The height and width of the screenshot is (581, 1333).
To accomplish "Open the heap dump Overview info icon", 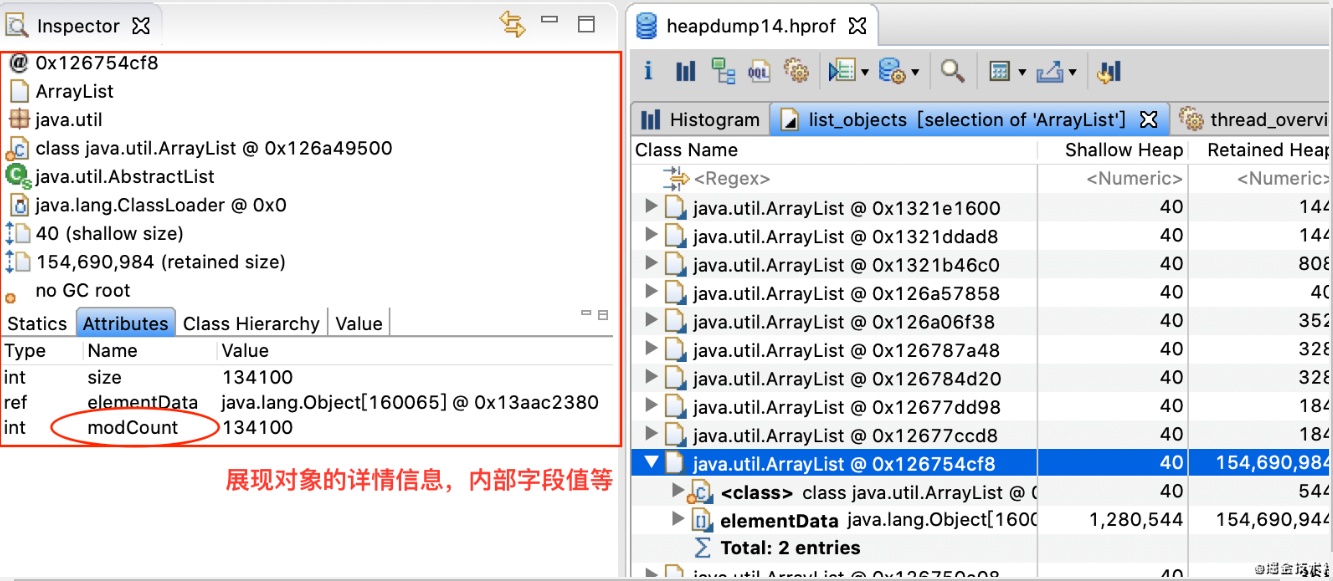I will click(x=648, y=71).
